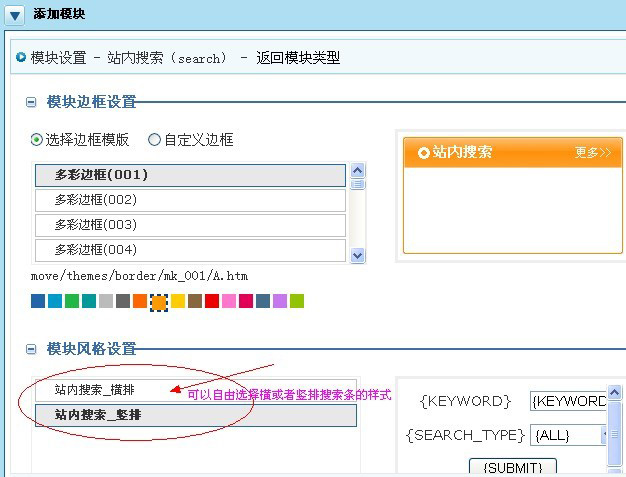This screenshot has width=626, height=477.
Task: Pick the slate blue color swatch
Action: pyautogui.click(x=263, y=301)
